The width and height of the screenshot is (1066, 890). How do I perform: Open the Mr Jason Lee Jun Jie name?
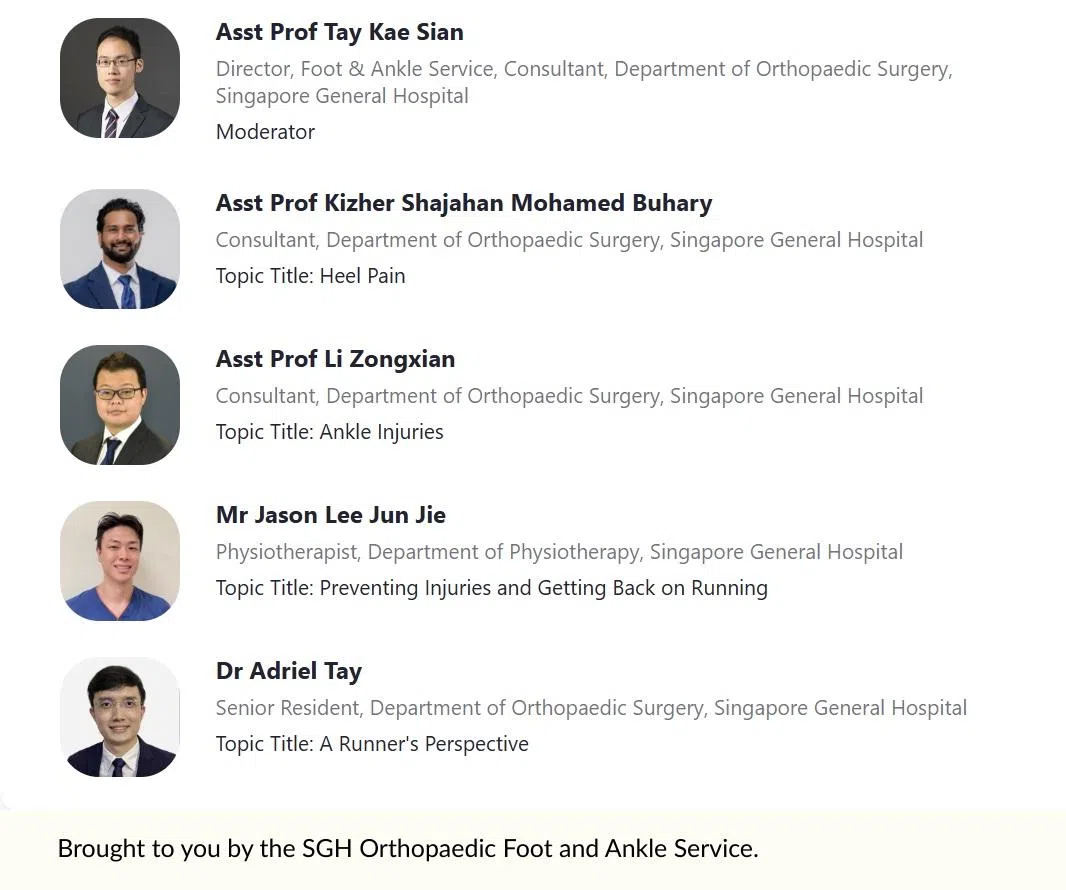tap(331, 515)
